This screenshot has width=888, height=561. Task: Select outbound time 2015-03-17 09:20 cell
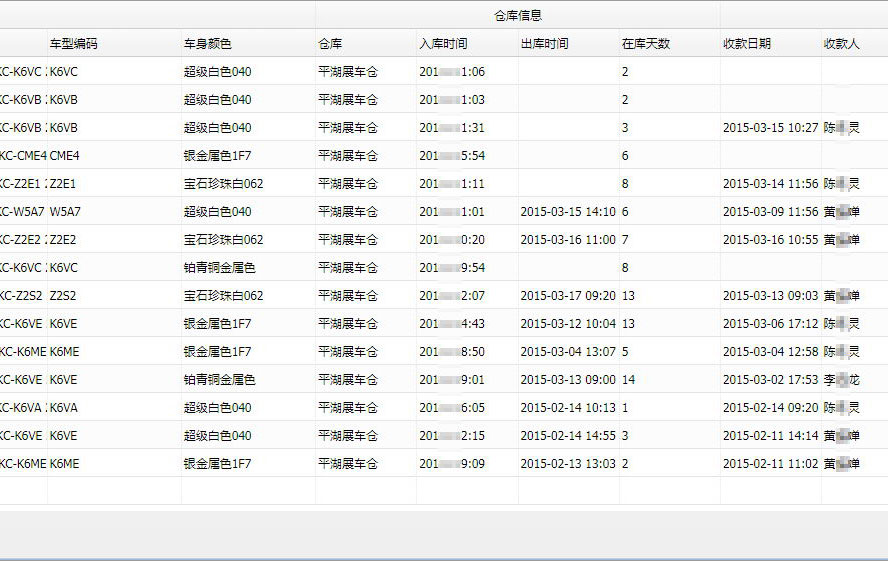click(567, 296)
